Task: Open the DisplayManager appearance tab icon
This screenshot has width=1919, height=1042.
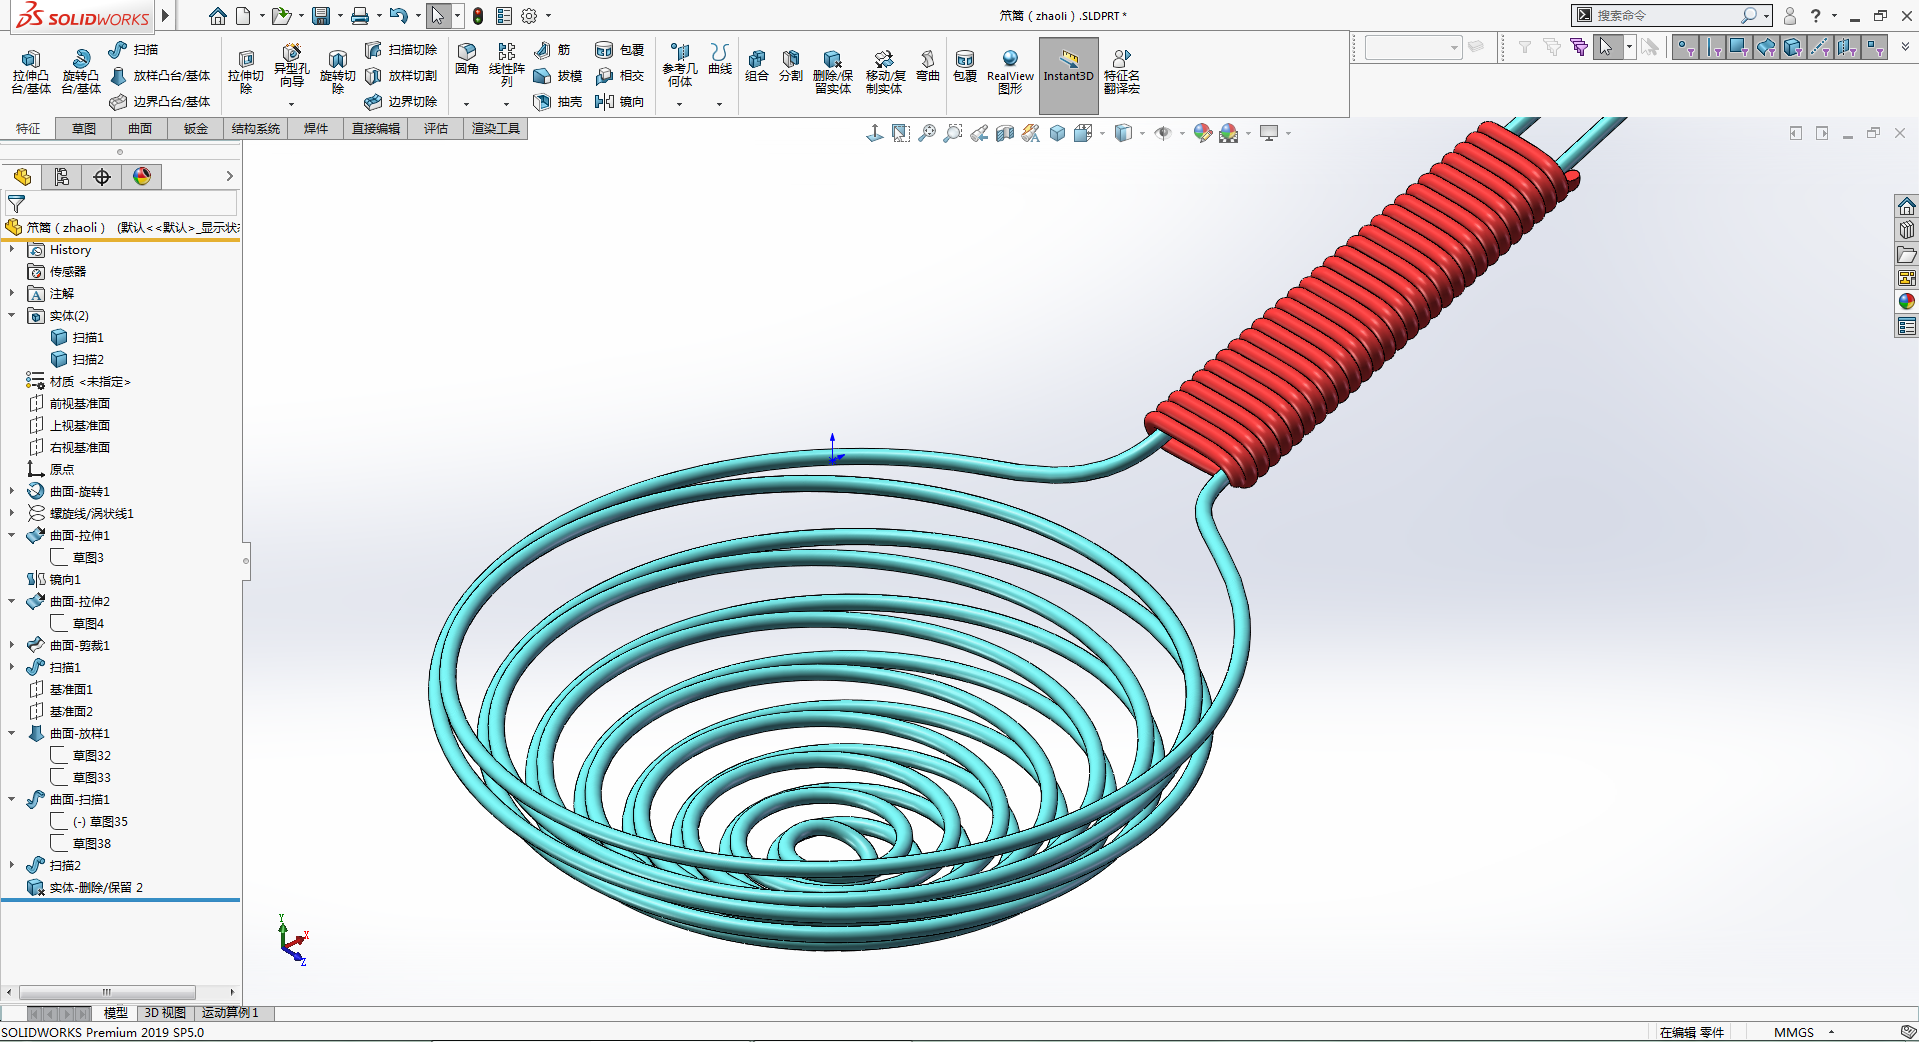Action: click(142, 177)
